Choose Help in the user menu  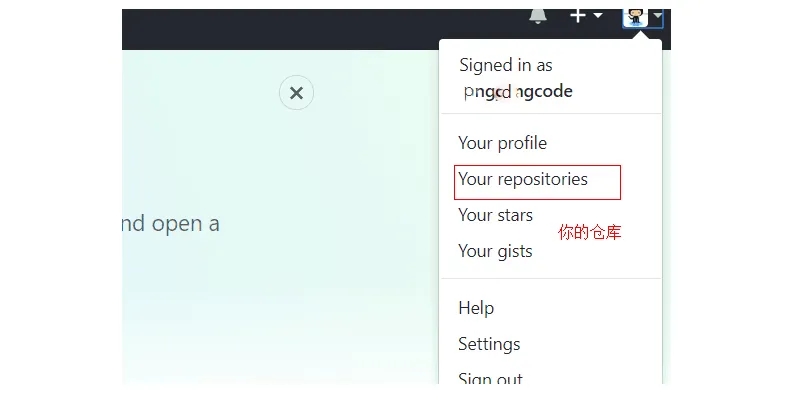click(x=476, y=308)
